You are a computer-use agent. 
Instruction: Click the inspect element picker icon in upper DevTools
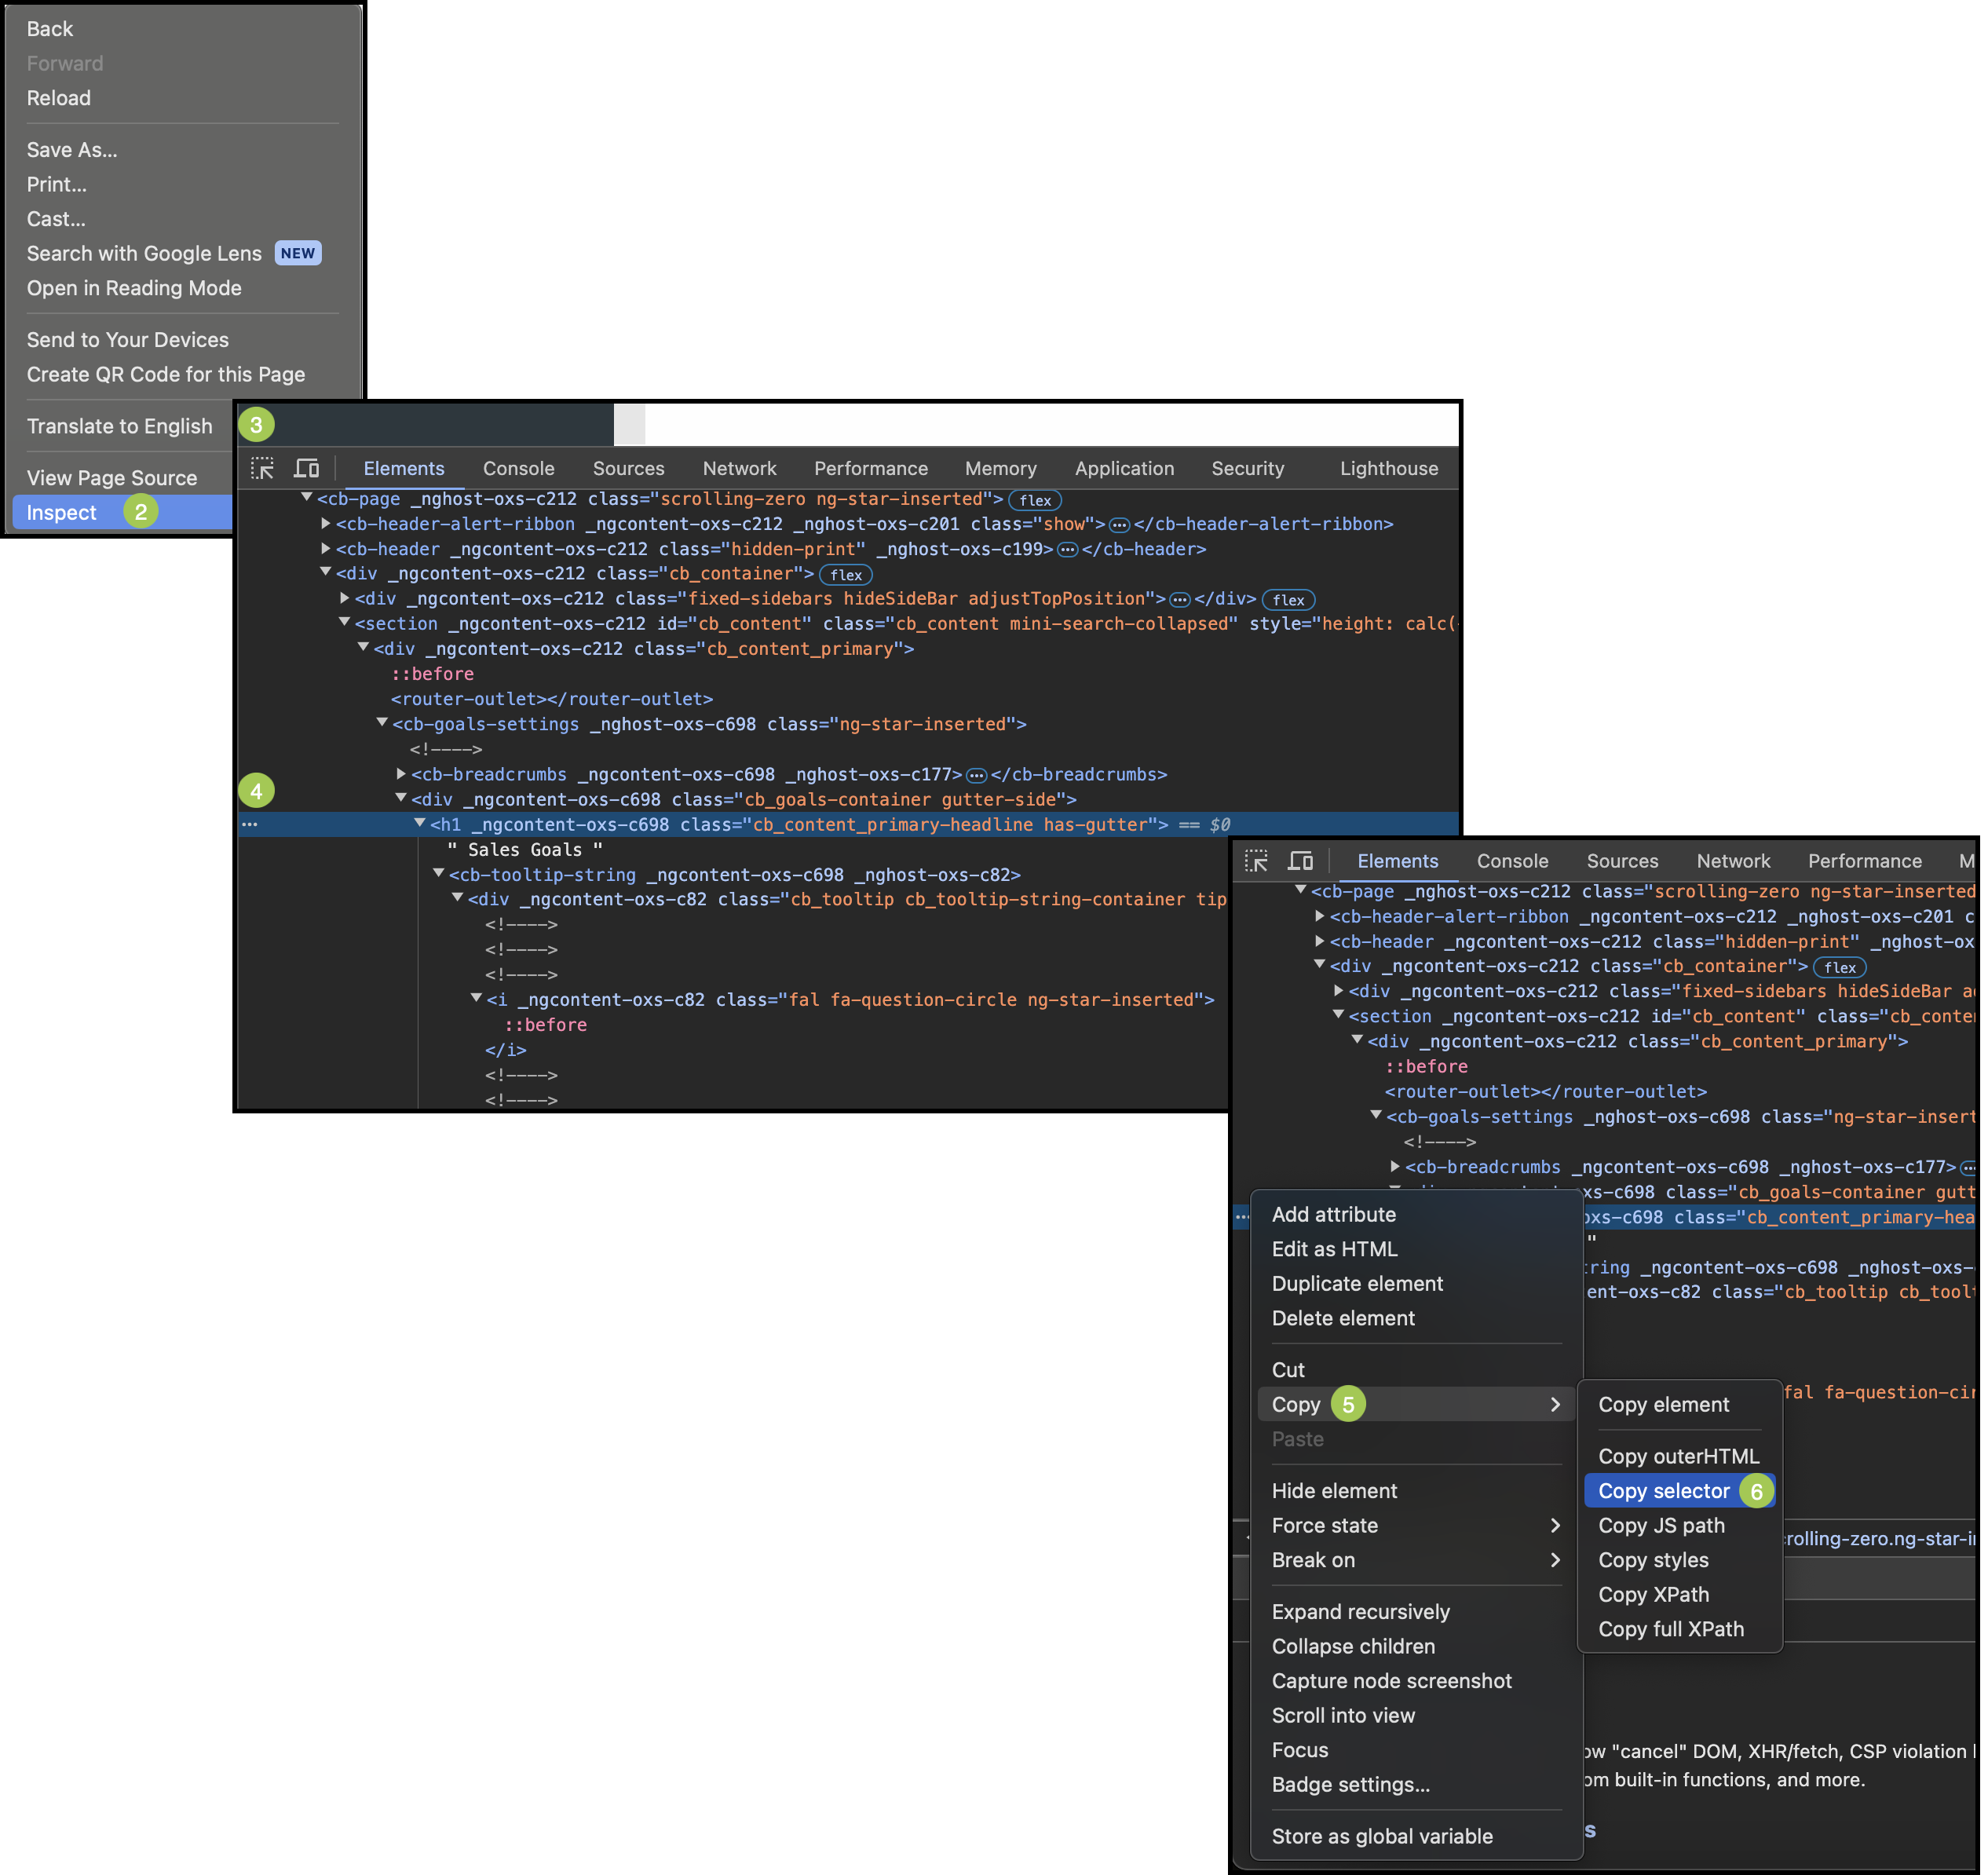(x=262, y=468)
